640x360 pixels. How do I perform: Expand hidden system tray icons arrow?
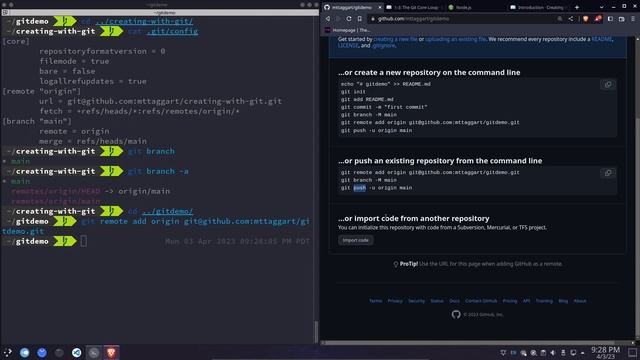(x=582, y=353)
